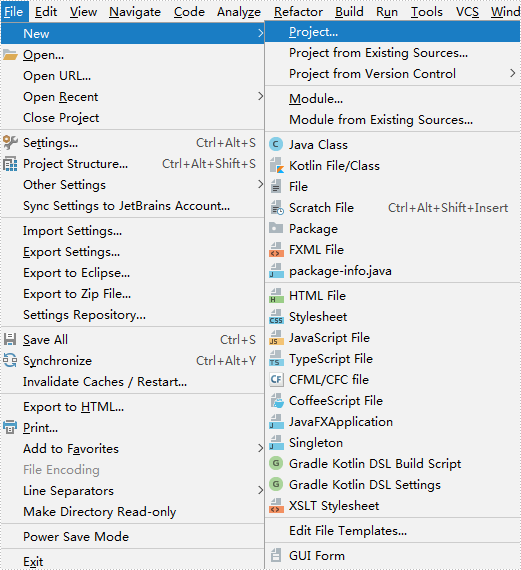Toggle Power Save Mode
Screen dimensions: 521x570
132,537
